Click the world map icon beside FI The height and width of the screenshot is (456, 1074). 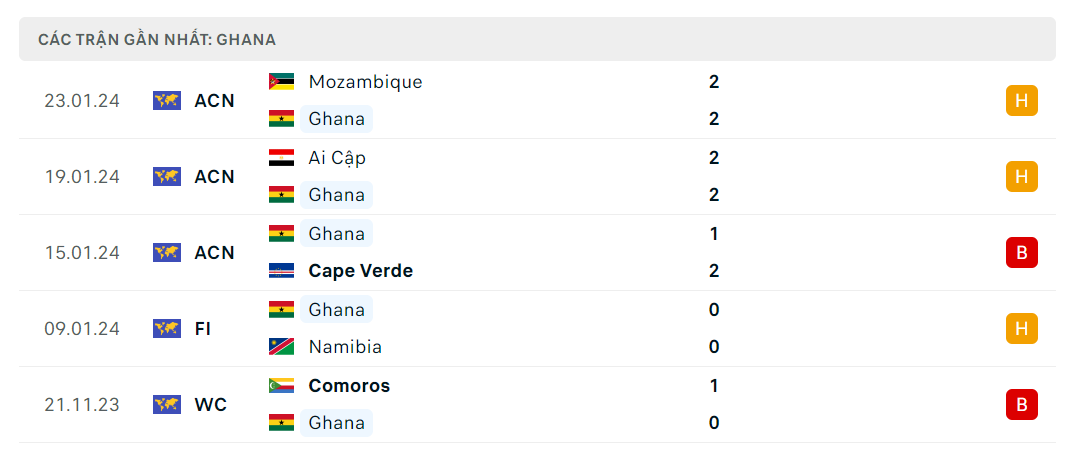click(x=166, y=329)
